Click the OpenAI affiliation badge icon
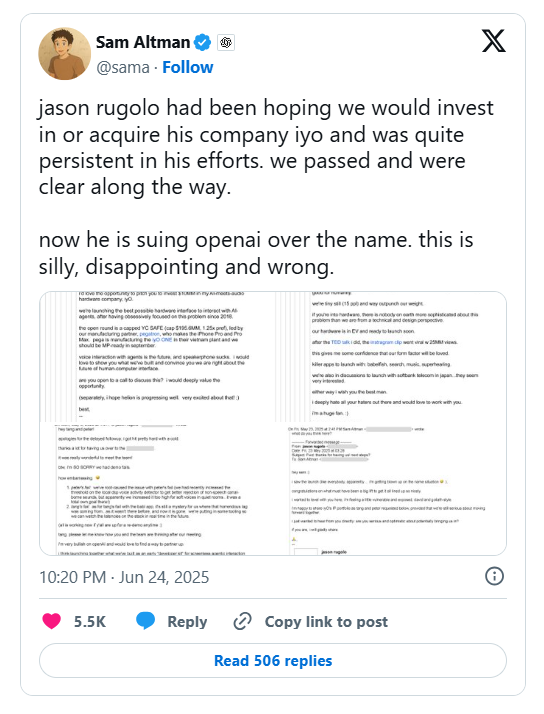This screenshot has width=544, height=714. 226,43
